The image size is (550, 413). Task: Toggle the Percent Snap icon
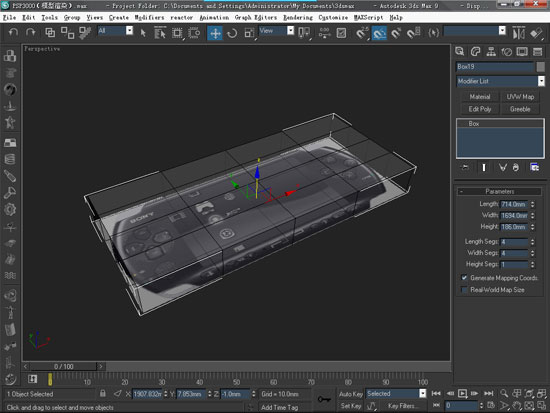(x=396, y=33)
